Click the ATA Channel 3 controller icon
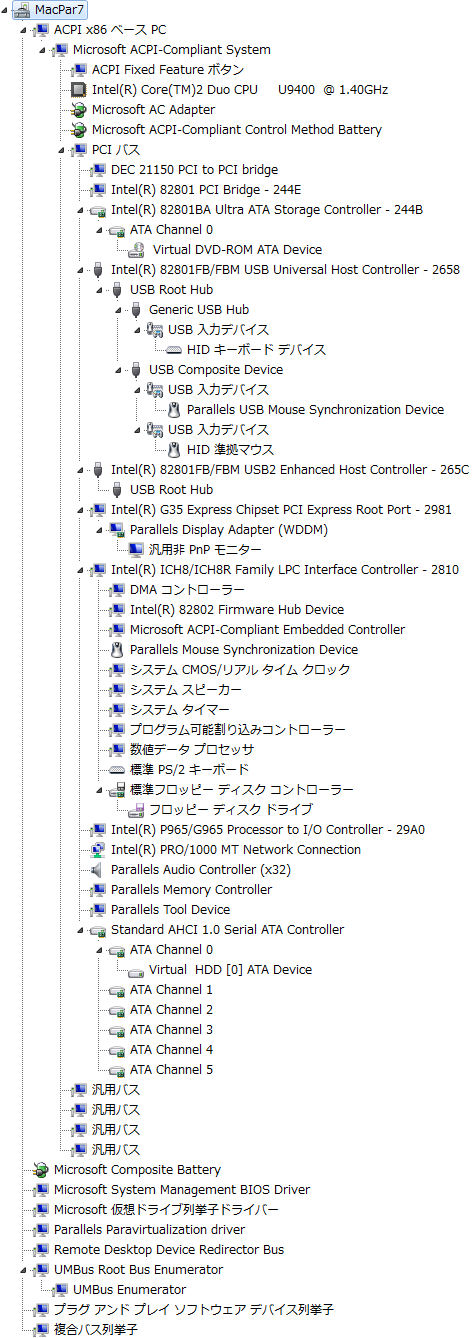Image resolution: width=474 pixels, height=1338 pixels. coord(117,1030)
